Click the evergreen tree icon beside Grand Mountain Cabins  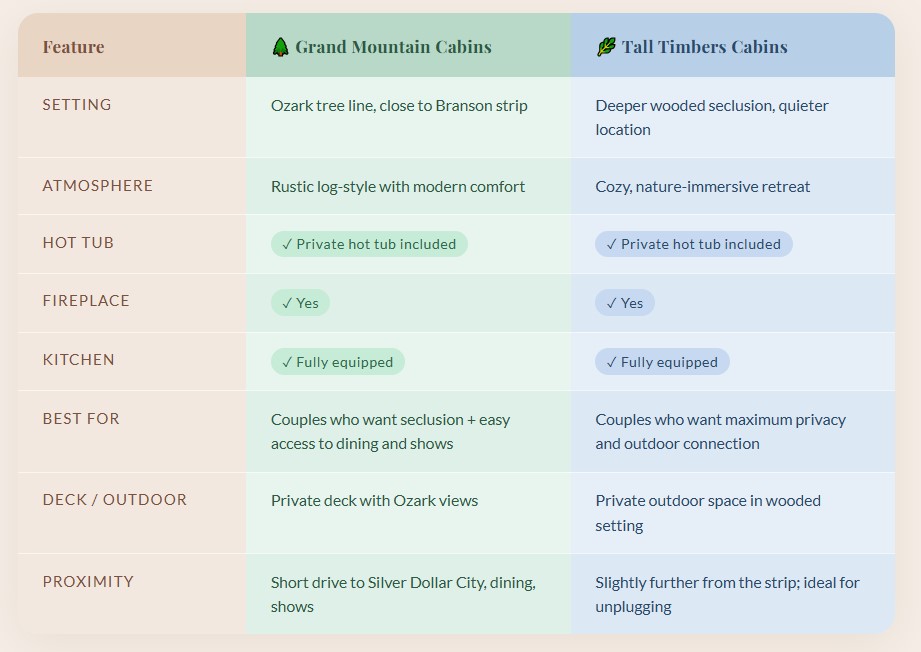[280, 47]
